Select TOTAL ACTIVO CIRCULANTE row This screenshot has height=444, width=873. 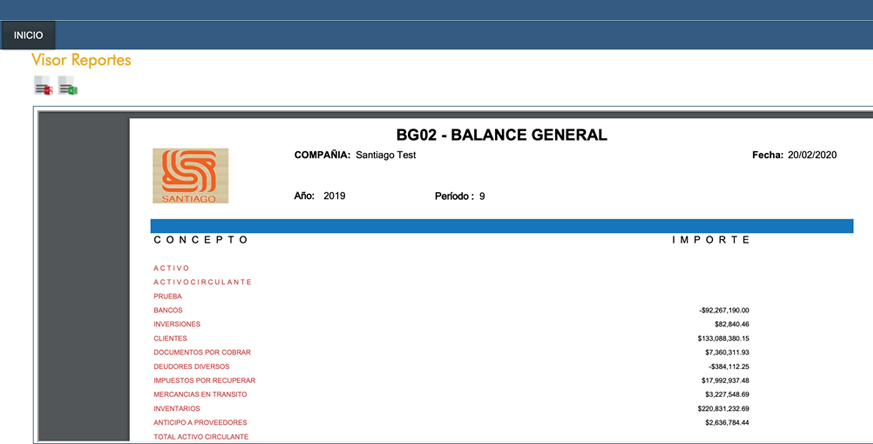201,437
